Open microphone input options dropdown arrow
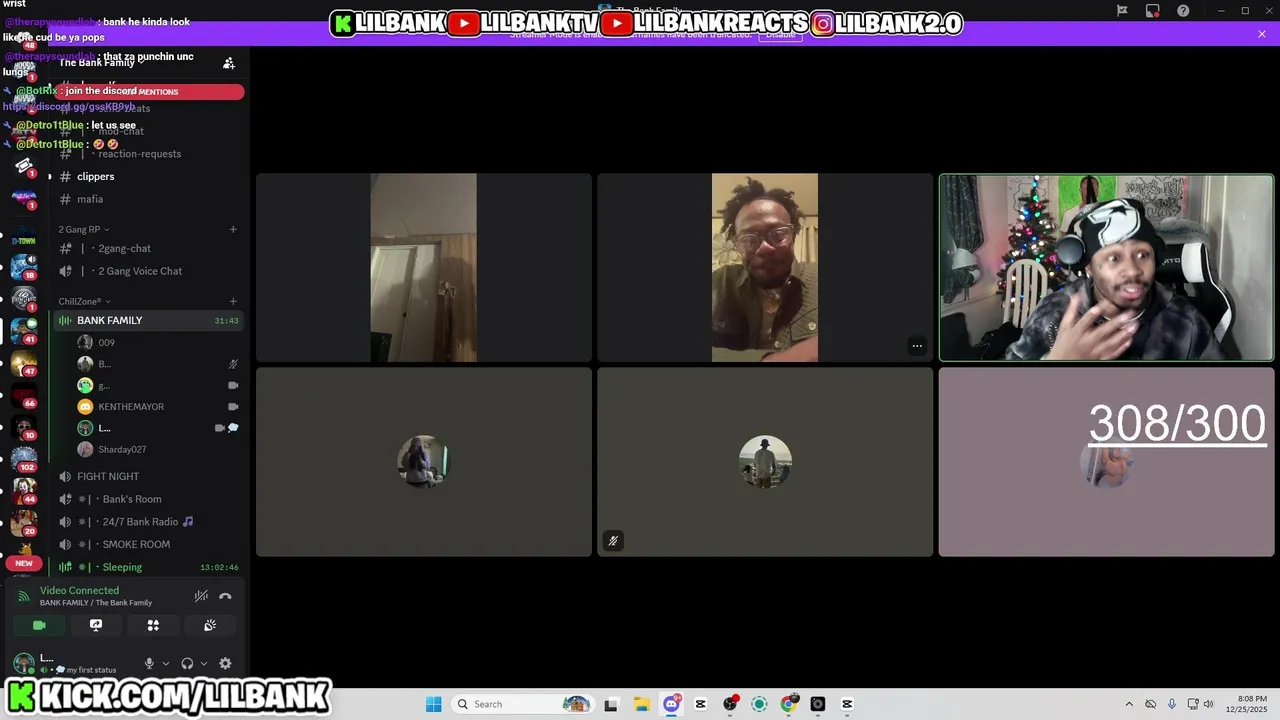 (x=166, y=663)
